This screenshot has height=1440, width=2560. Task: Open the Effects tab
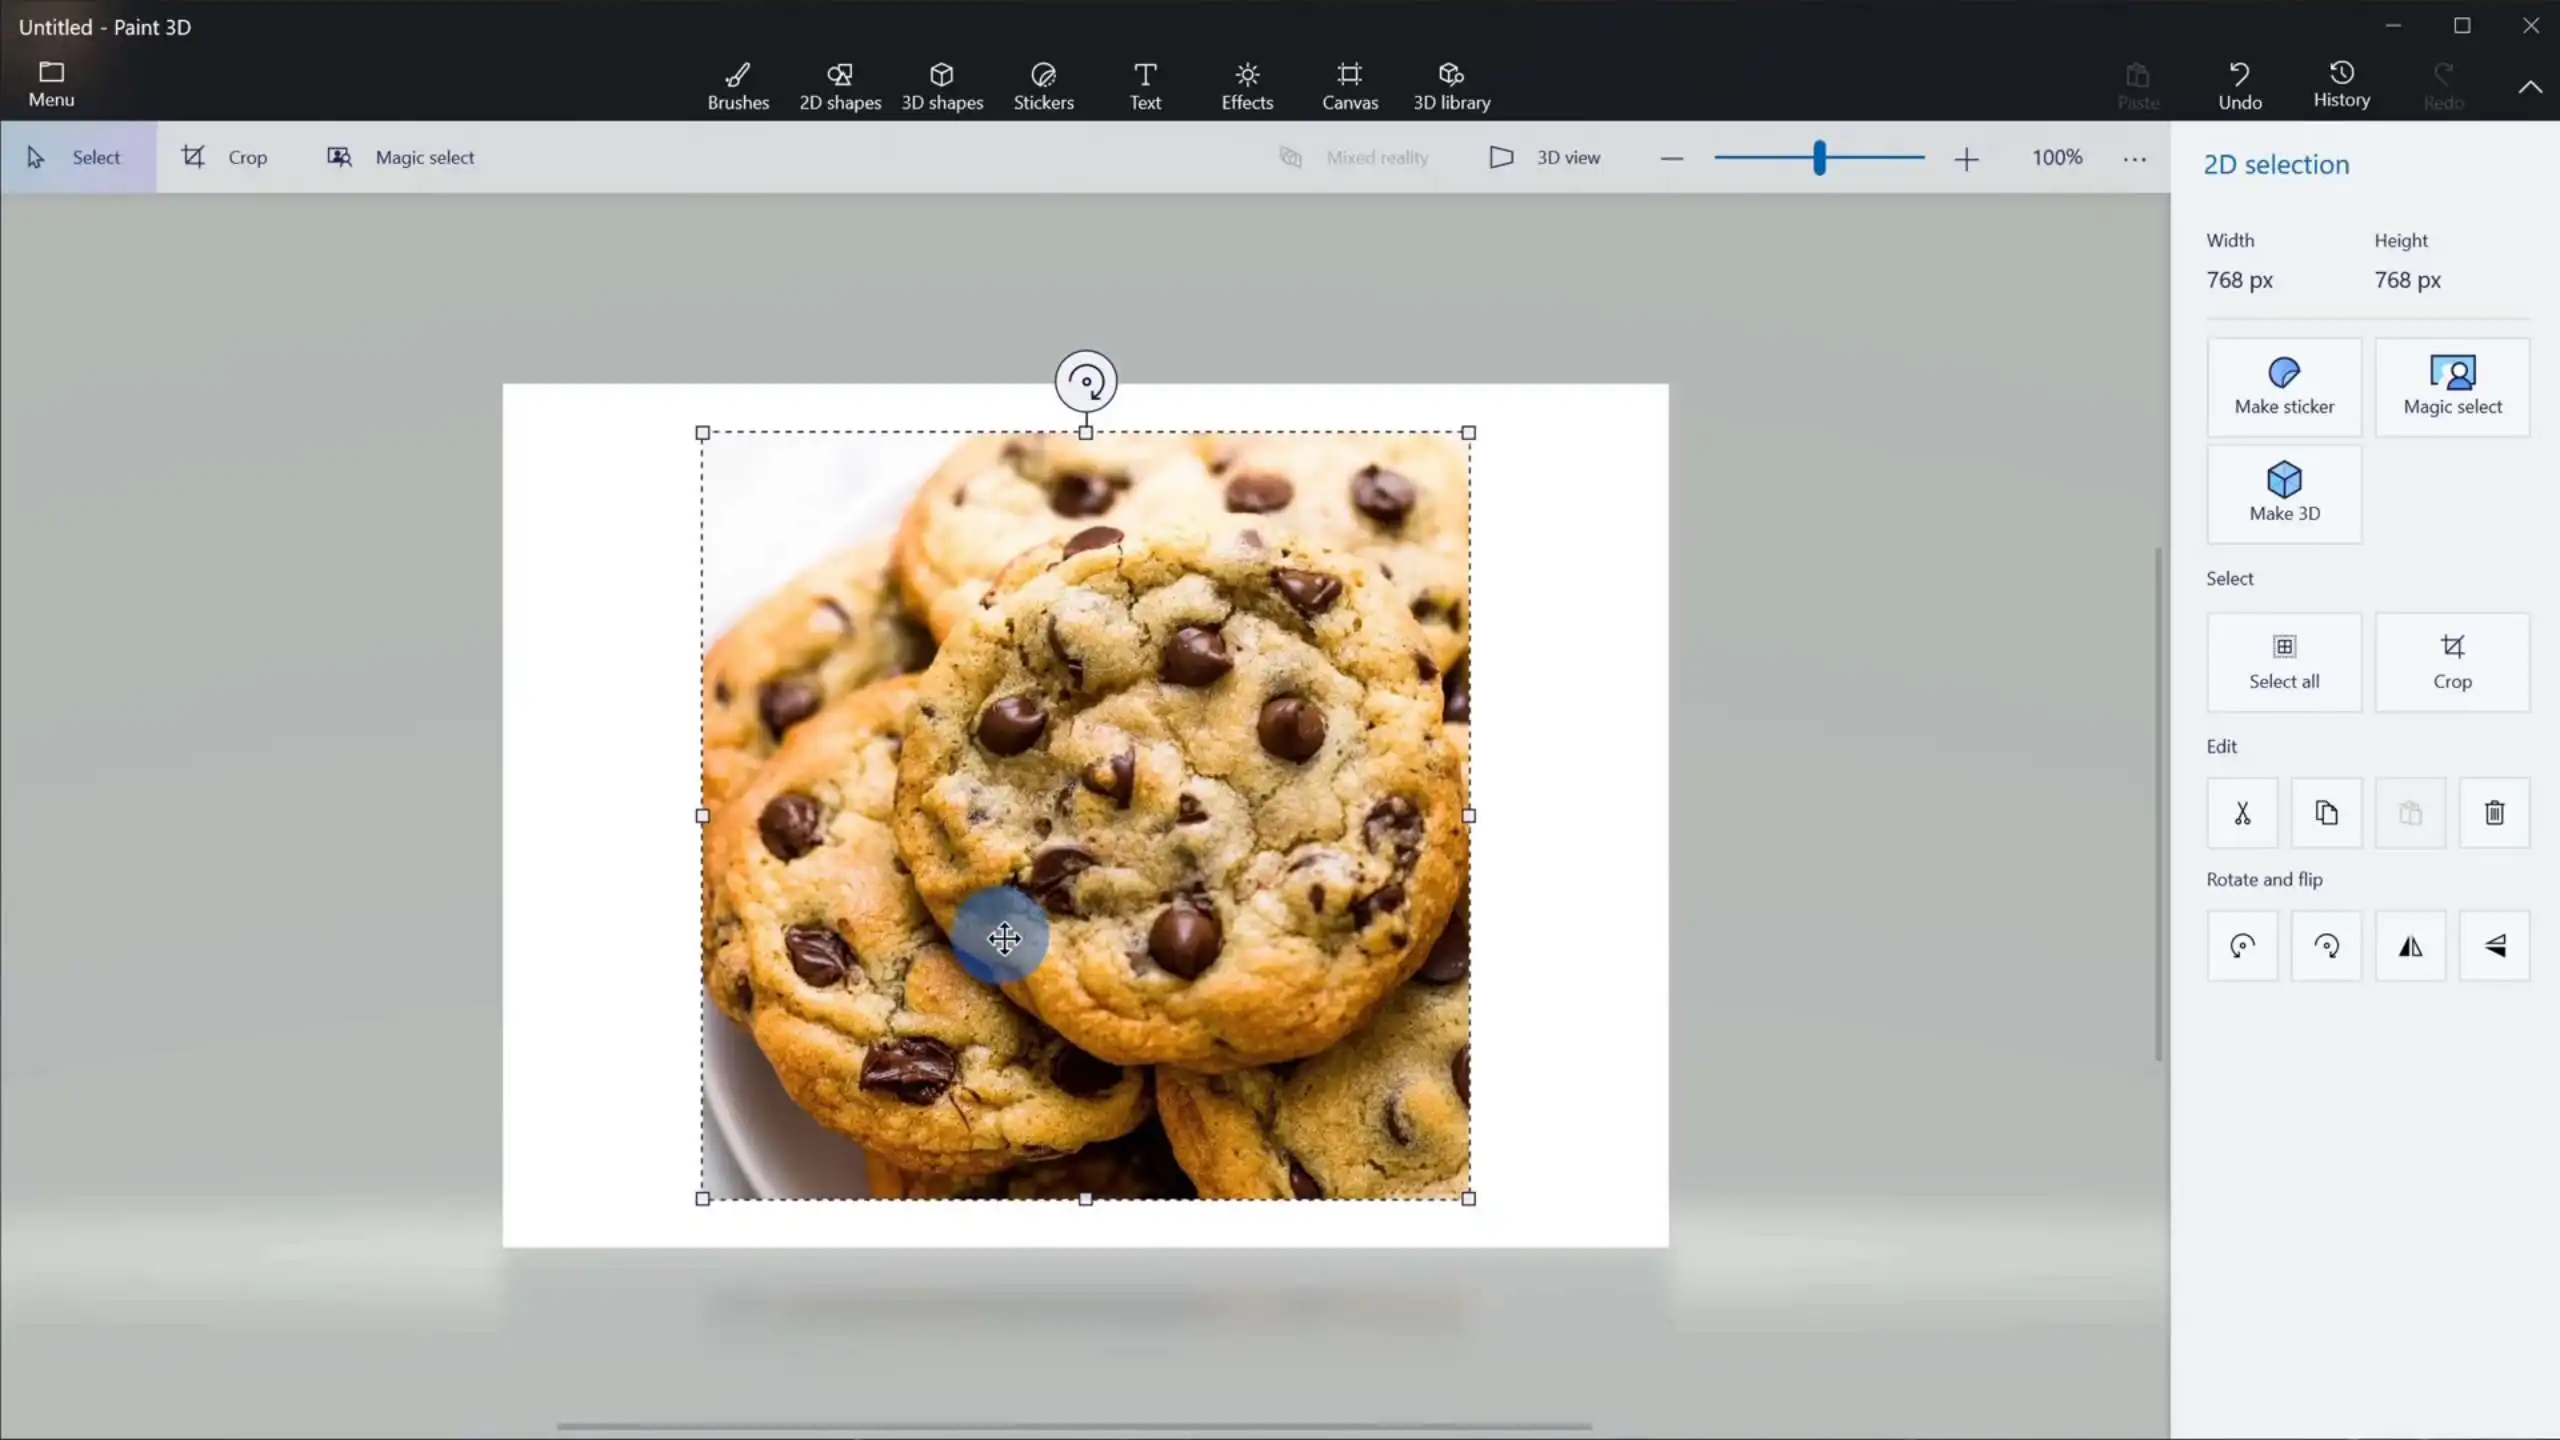click(1246, 86)
